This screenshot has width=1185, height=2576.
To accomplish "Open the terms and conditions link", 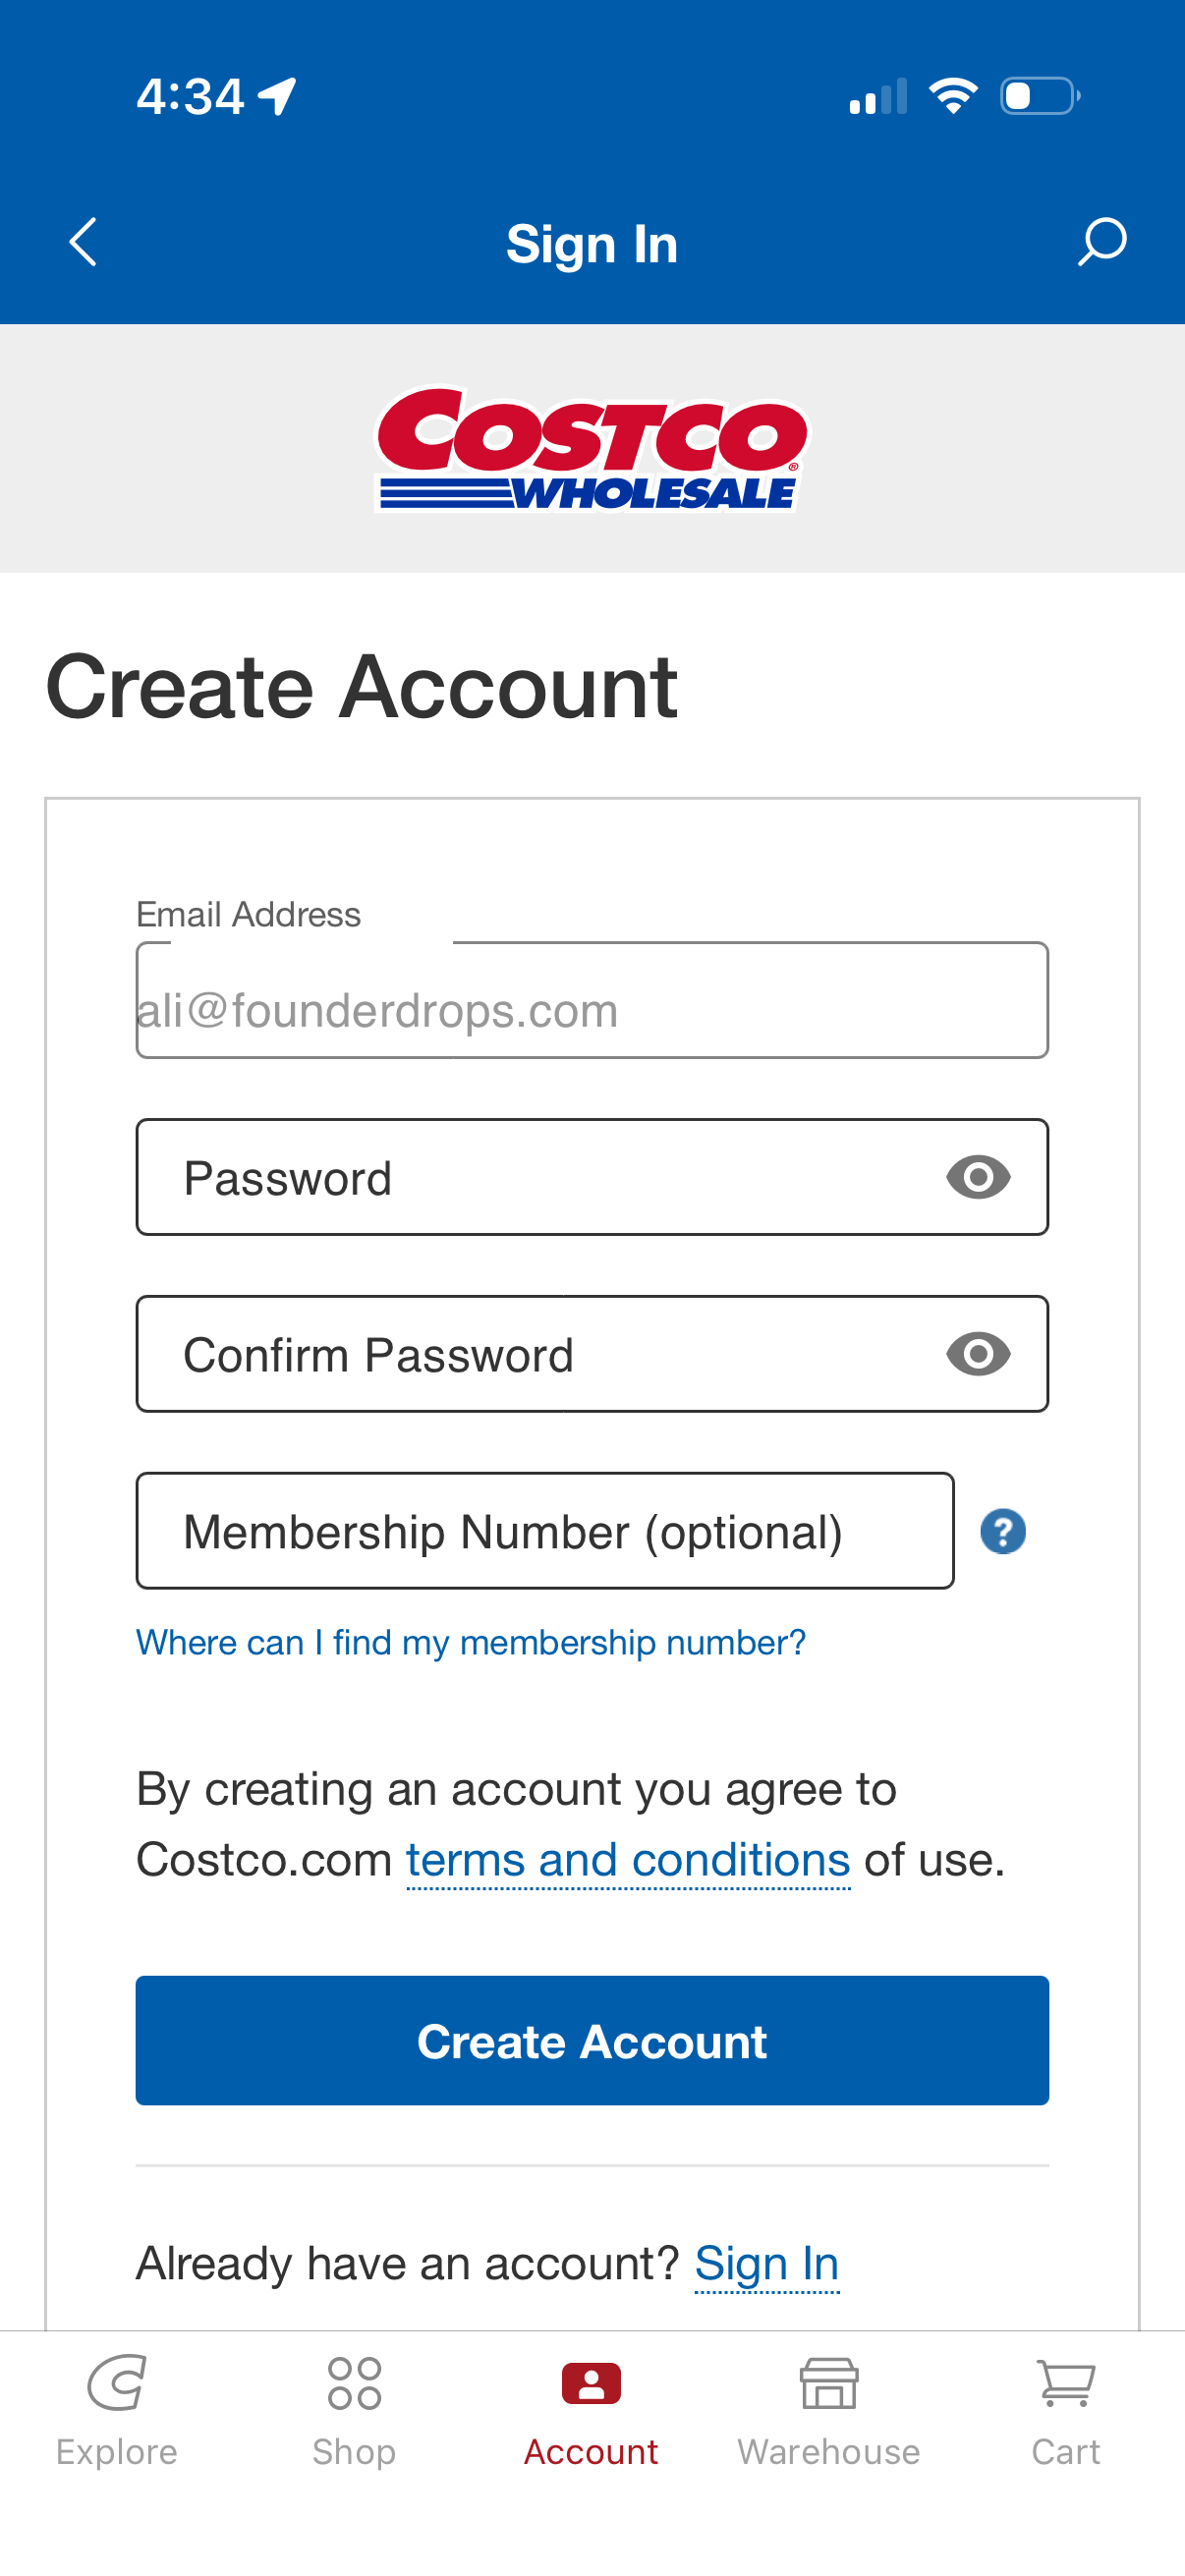I will (628, 1860).
